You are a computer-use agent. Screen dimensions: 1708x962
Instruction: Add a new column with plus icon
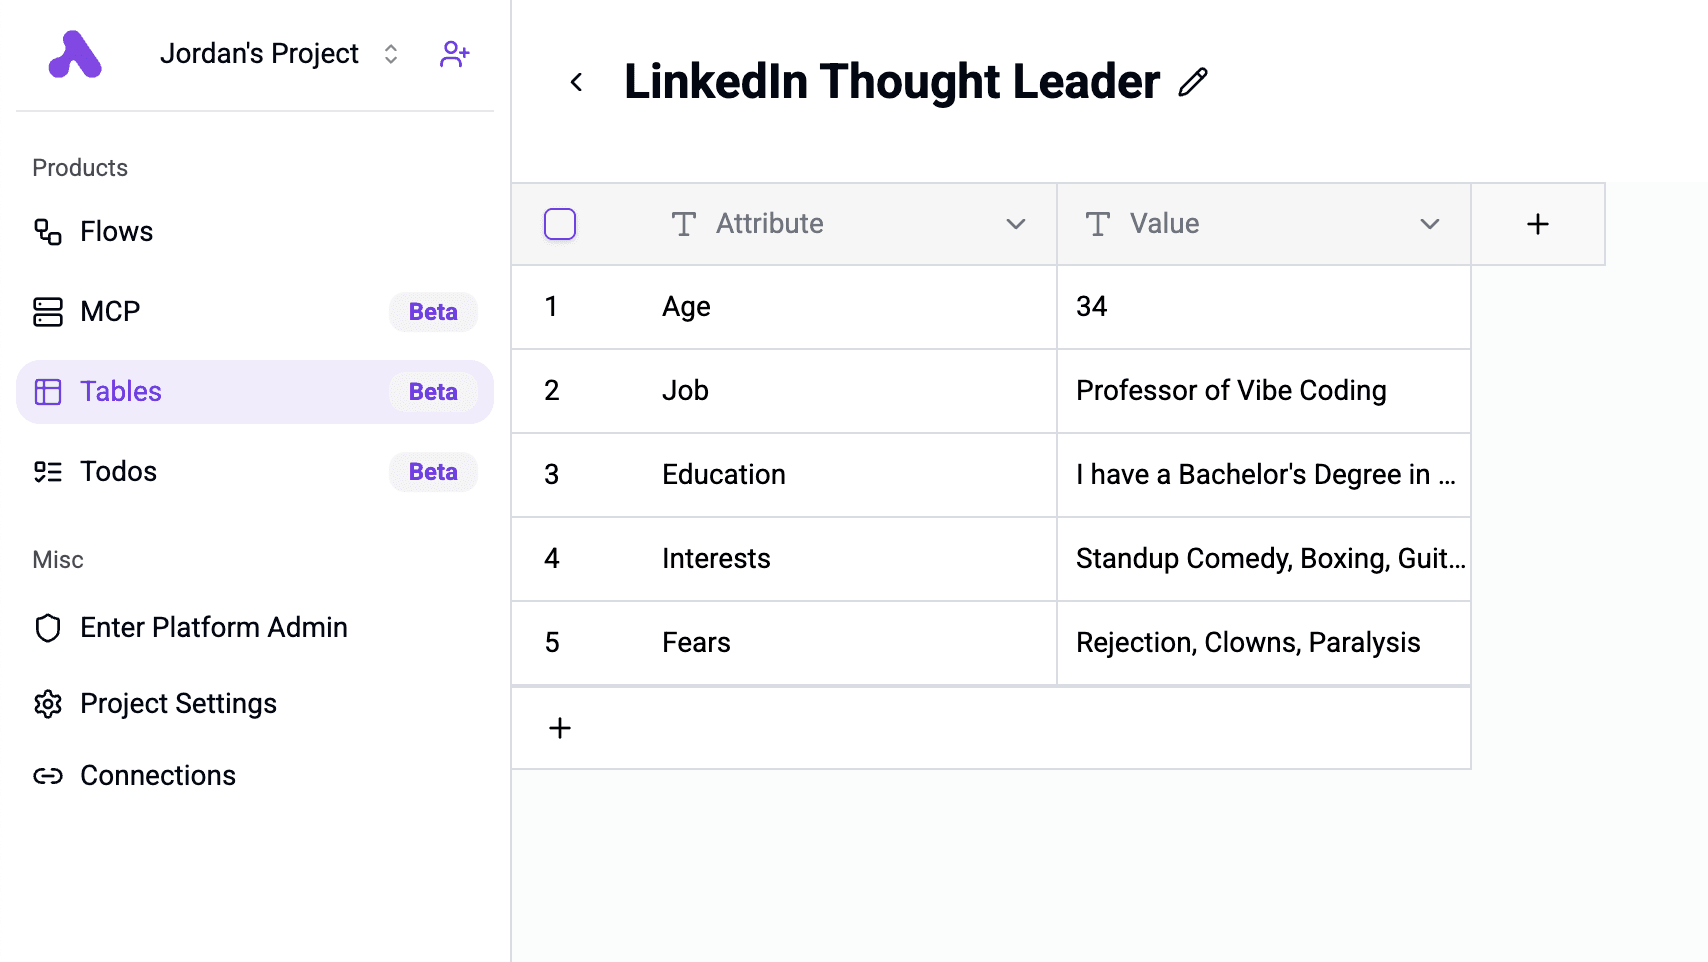1537,224
